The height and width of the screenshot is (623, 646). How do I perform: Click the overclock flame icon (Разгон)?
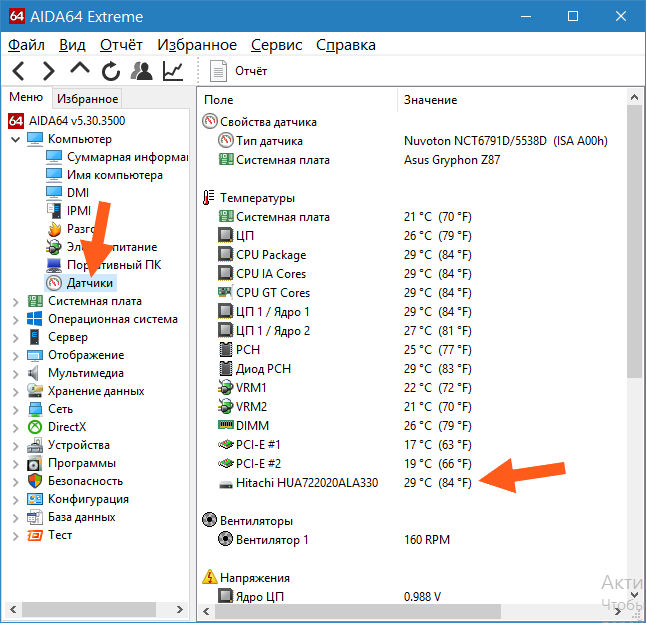click(x=54, y=229)
